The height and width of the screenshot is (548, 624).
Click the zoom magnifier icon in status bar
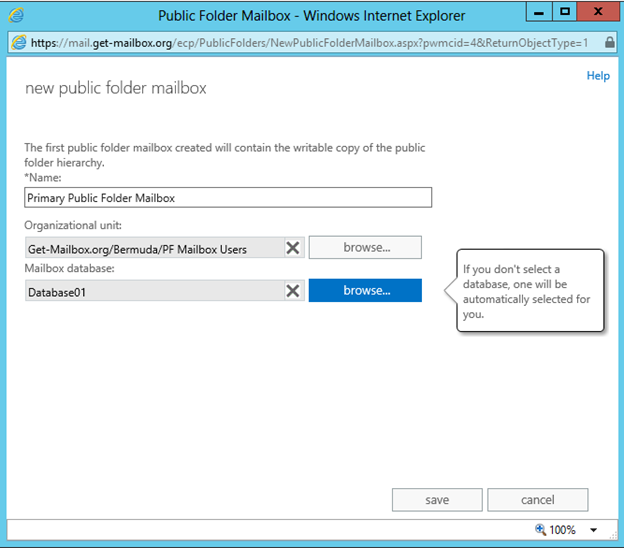[x=540, y=530]
